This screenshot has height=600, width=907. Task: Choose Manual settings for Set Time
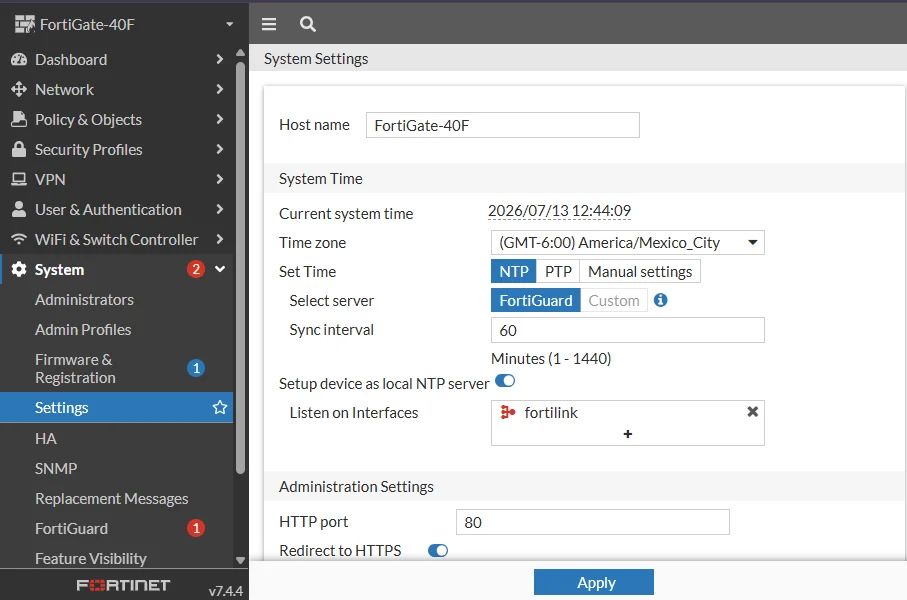click(640, 271)
